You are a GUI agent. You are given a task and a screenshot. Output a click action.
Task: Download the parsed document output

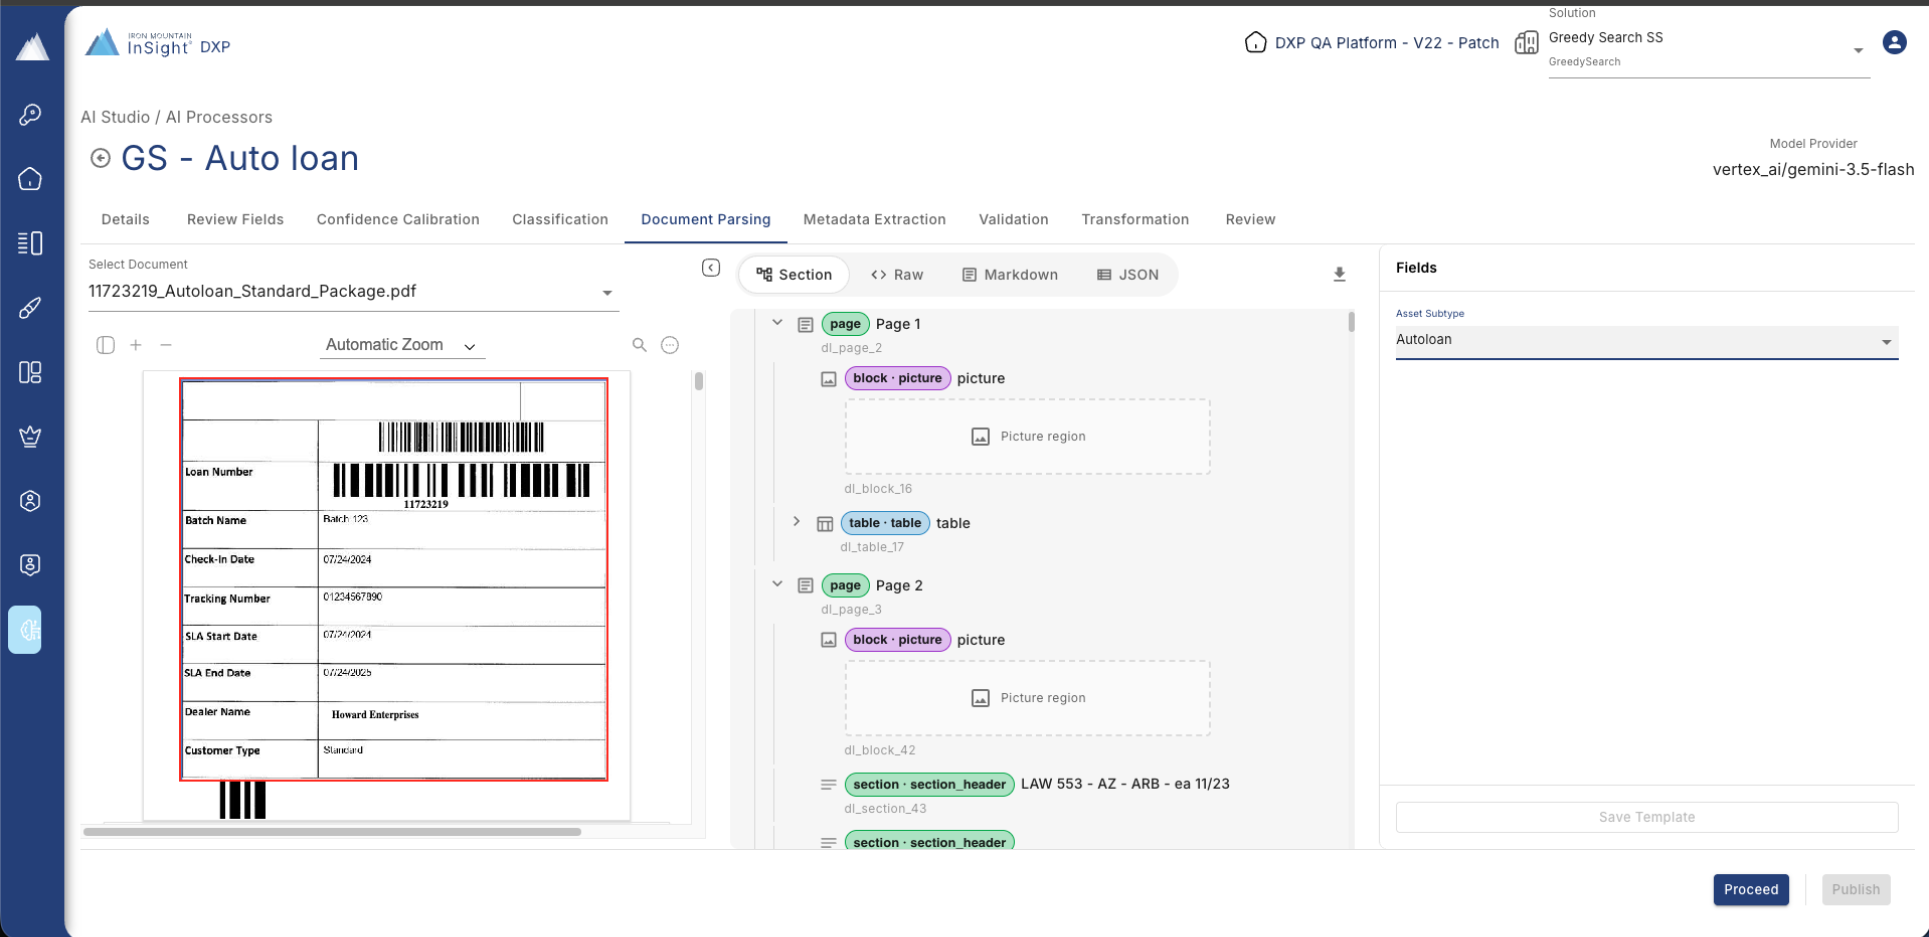click(1339, 274)
